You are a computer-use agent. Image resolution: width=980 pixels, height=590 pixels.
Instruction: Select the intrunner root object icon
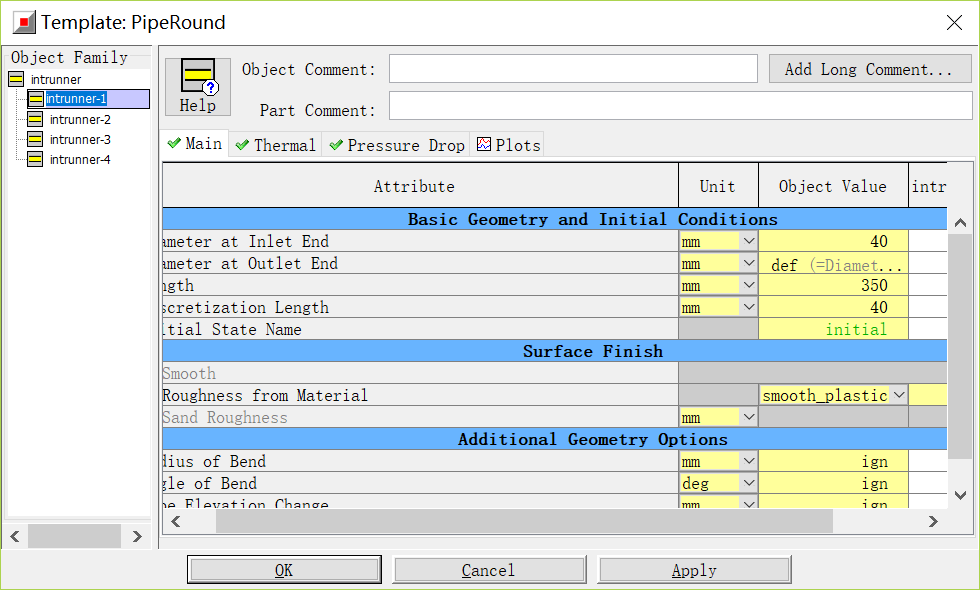(16, 79)
